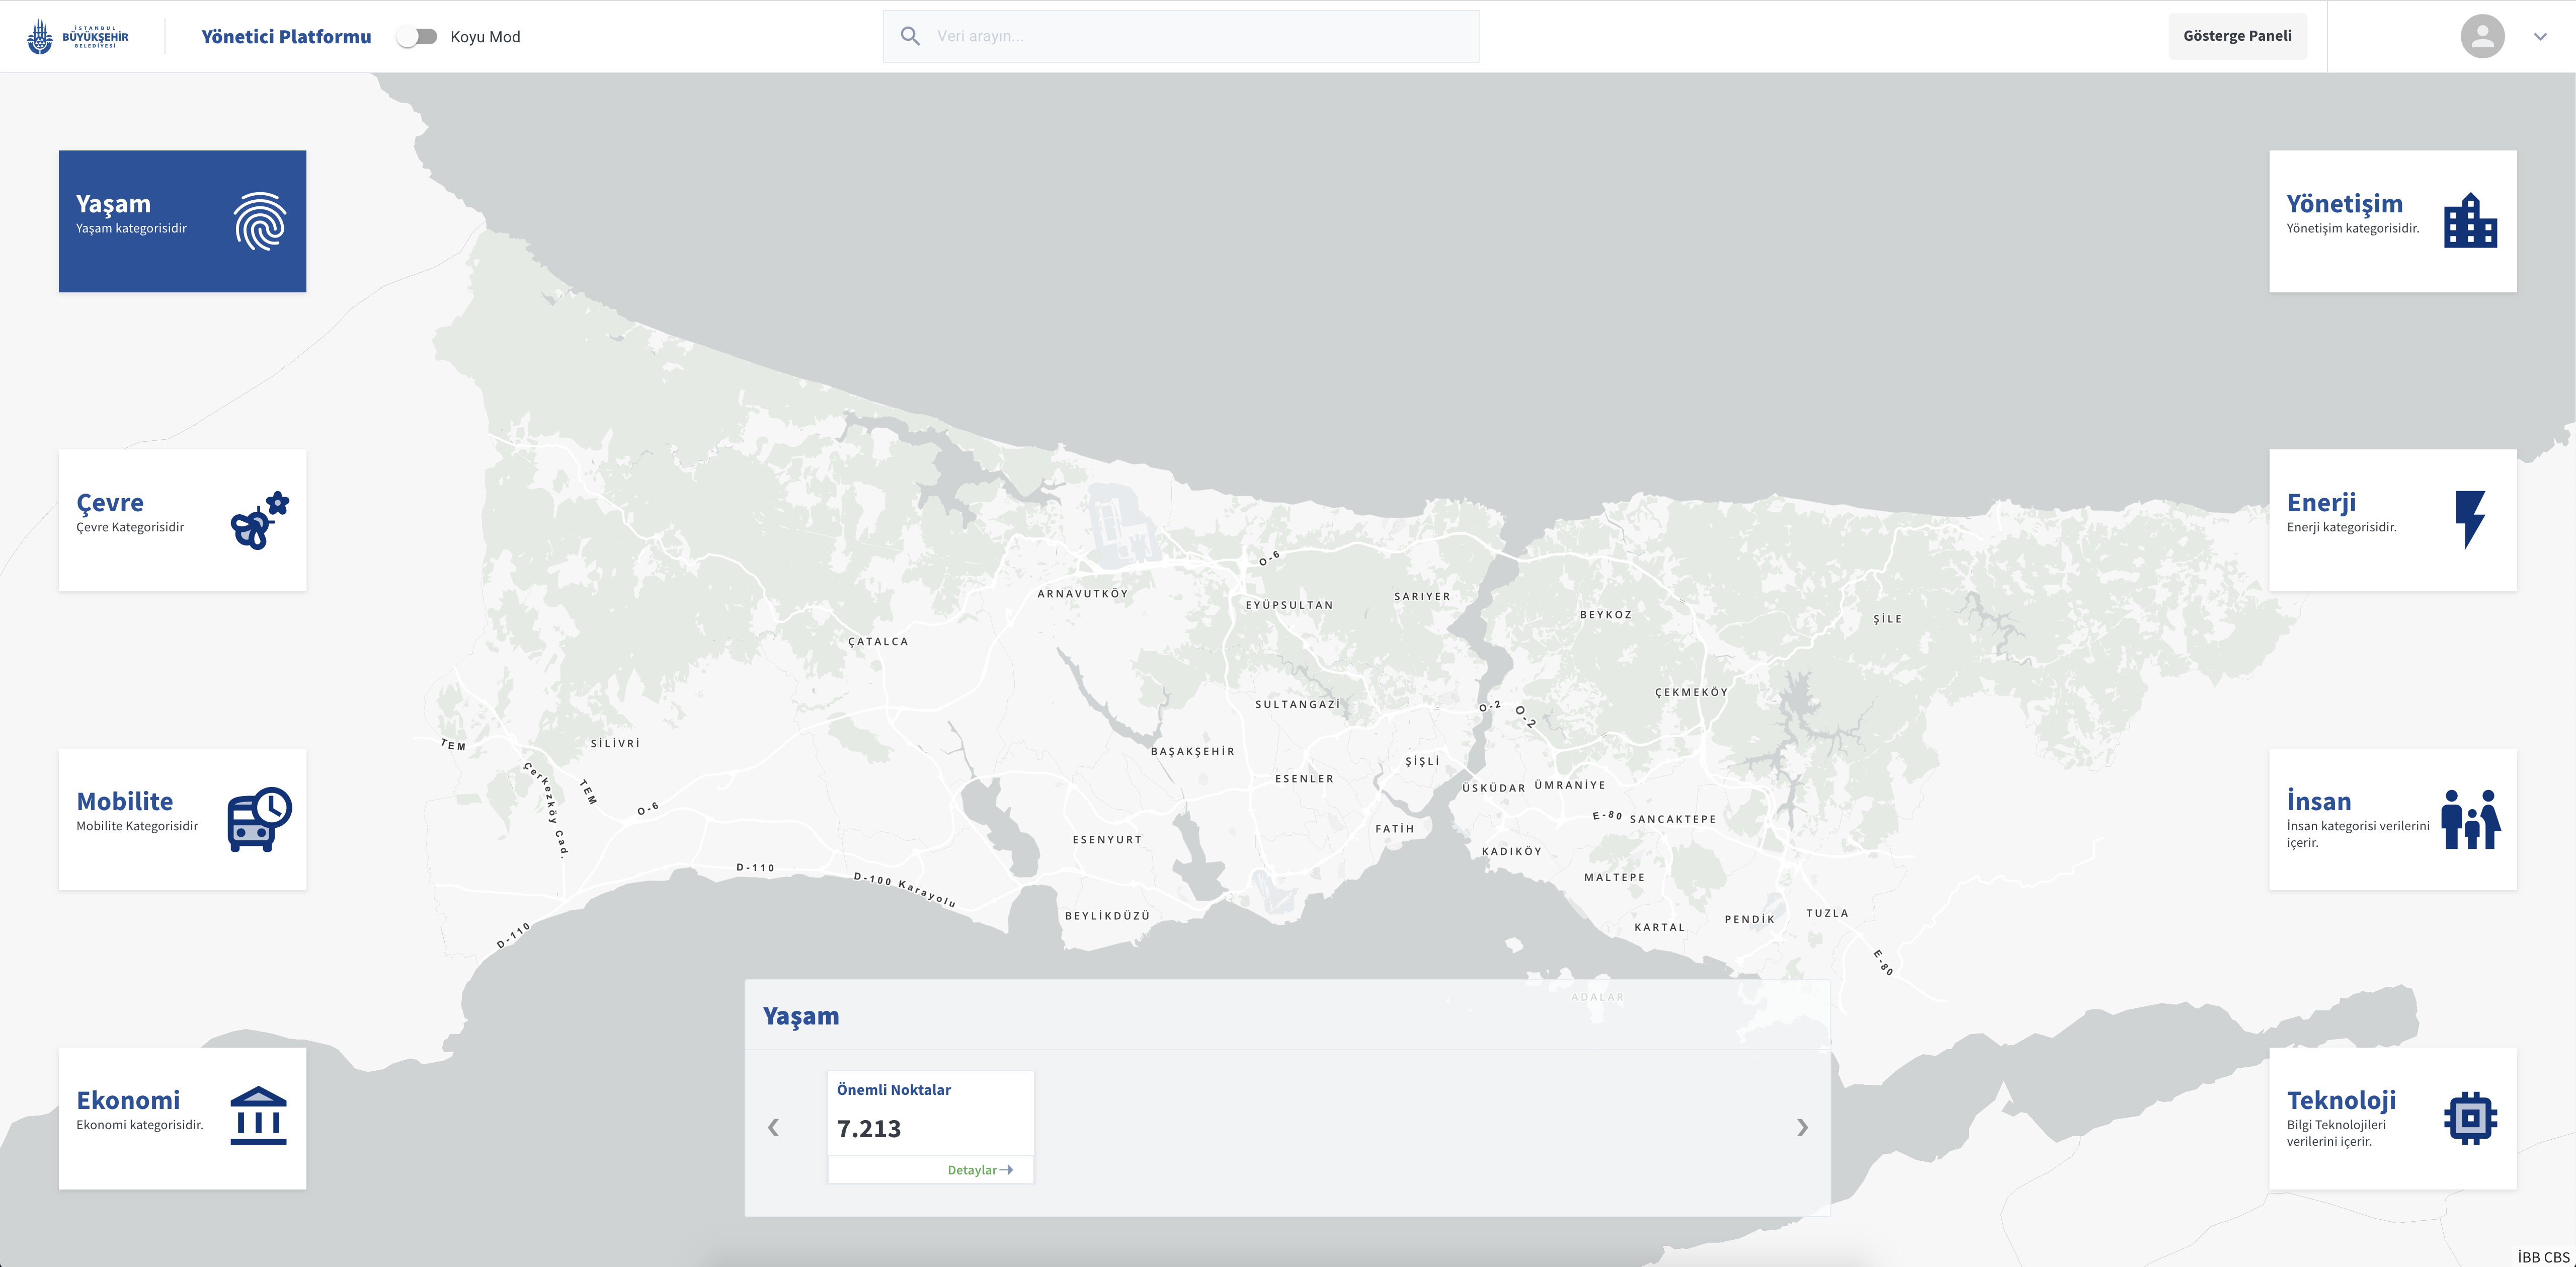The height and width of the screenshot is (1267, 2576).
Task: Click the Teknoloji chip icon
Action: 2470,1118
